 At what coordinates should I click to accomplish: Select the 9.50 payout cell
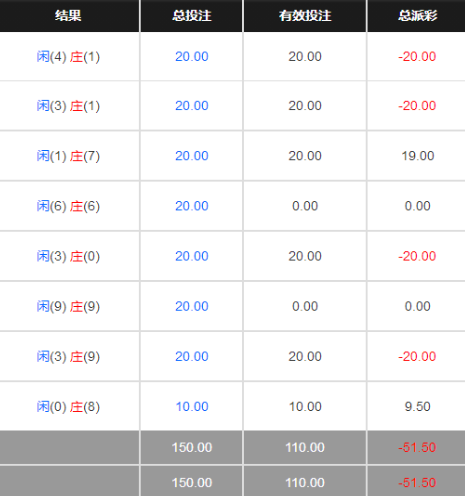tap(417, 406)
